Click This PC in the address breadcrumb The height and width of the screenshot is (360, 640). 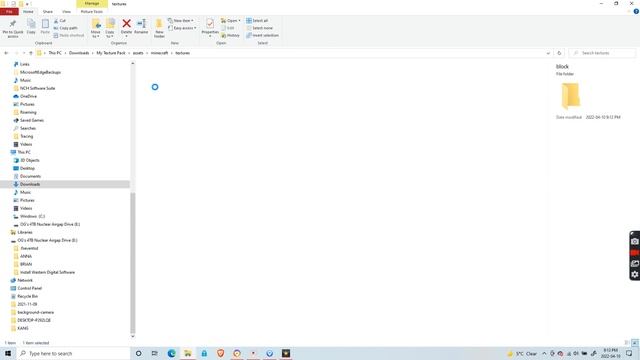click(55, 53)
